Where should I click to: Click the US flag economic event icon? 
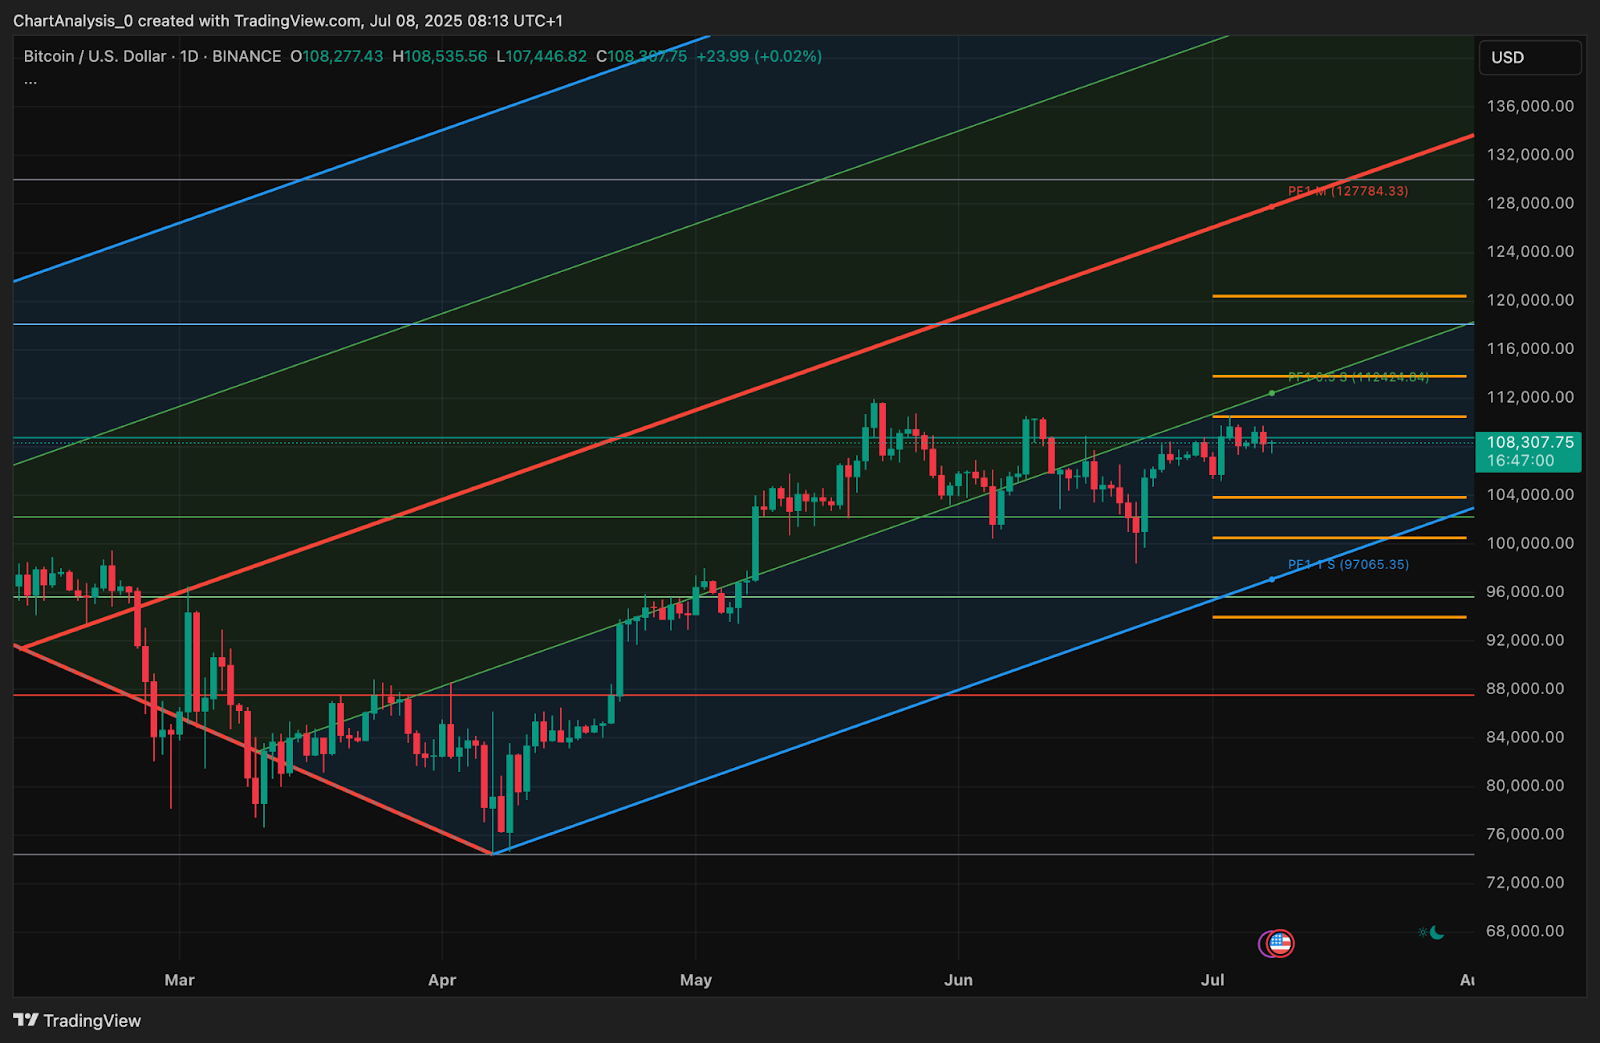point(1281,943)
